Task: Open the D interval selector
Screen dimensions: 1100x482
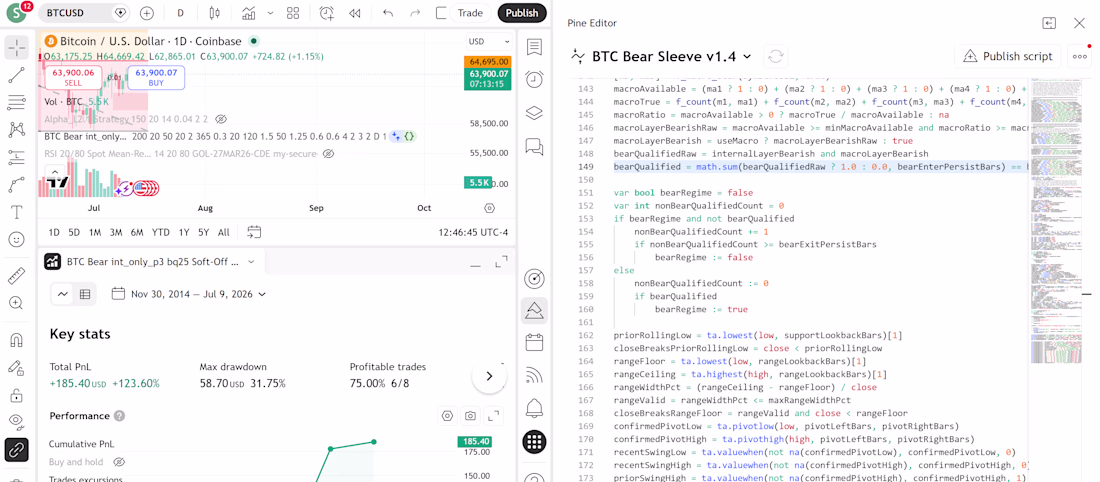Action: [181, 13]
